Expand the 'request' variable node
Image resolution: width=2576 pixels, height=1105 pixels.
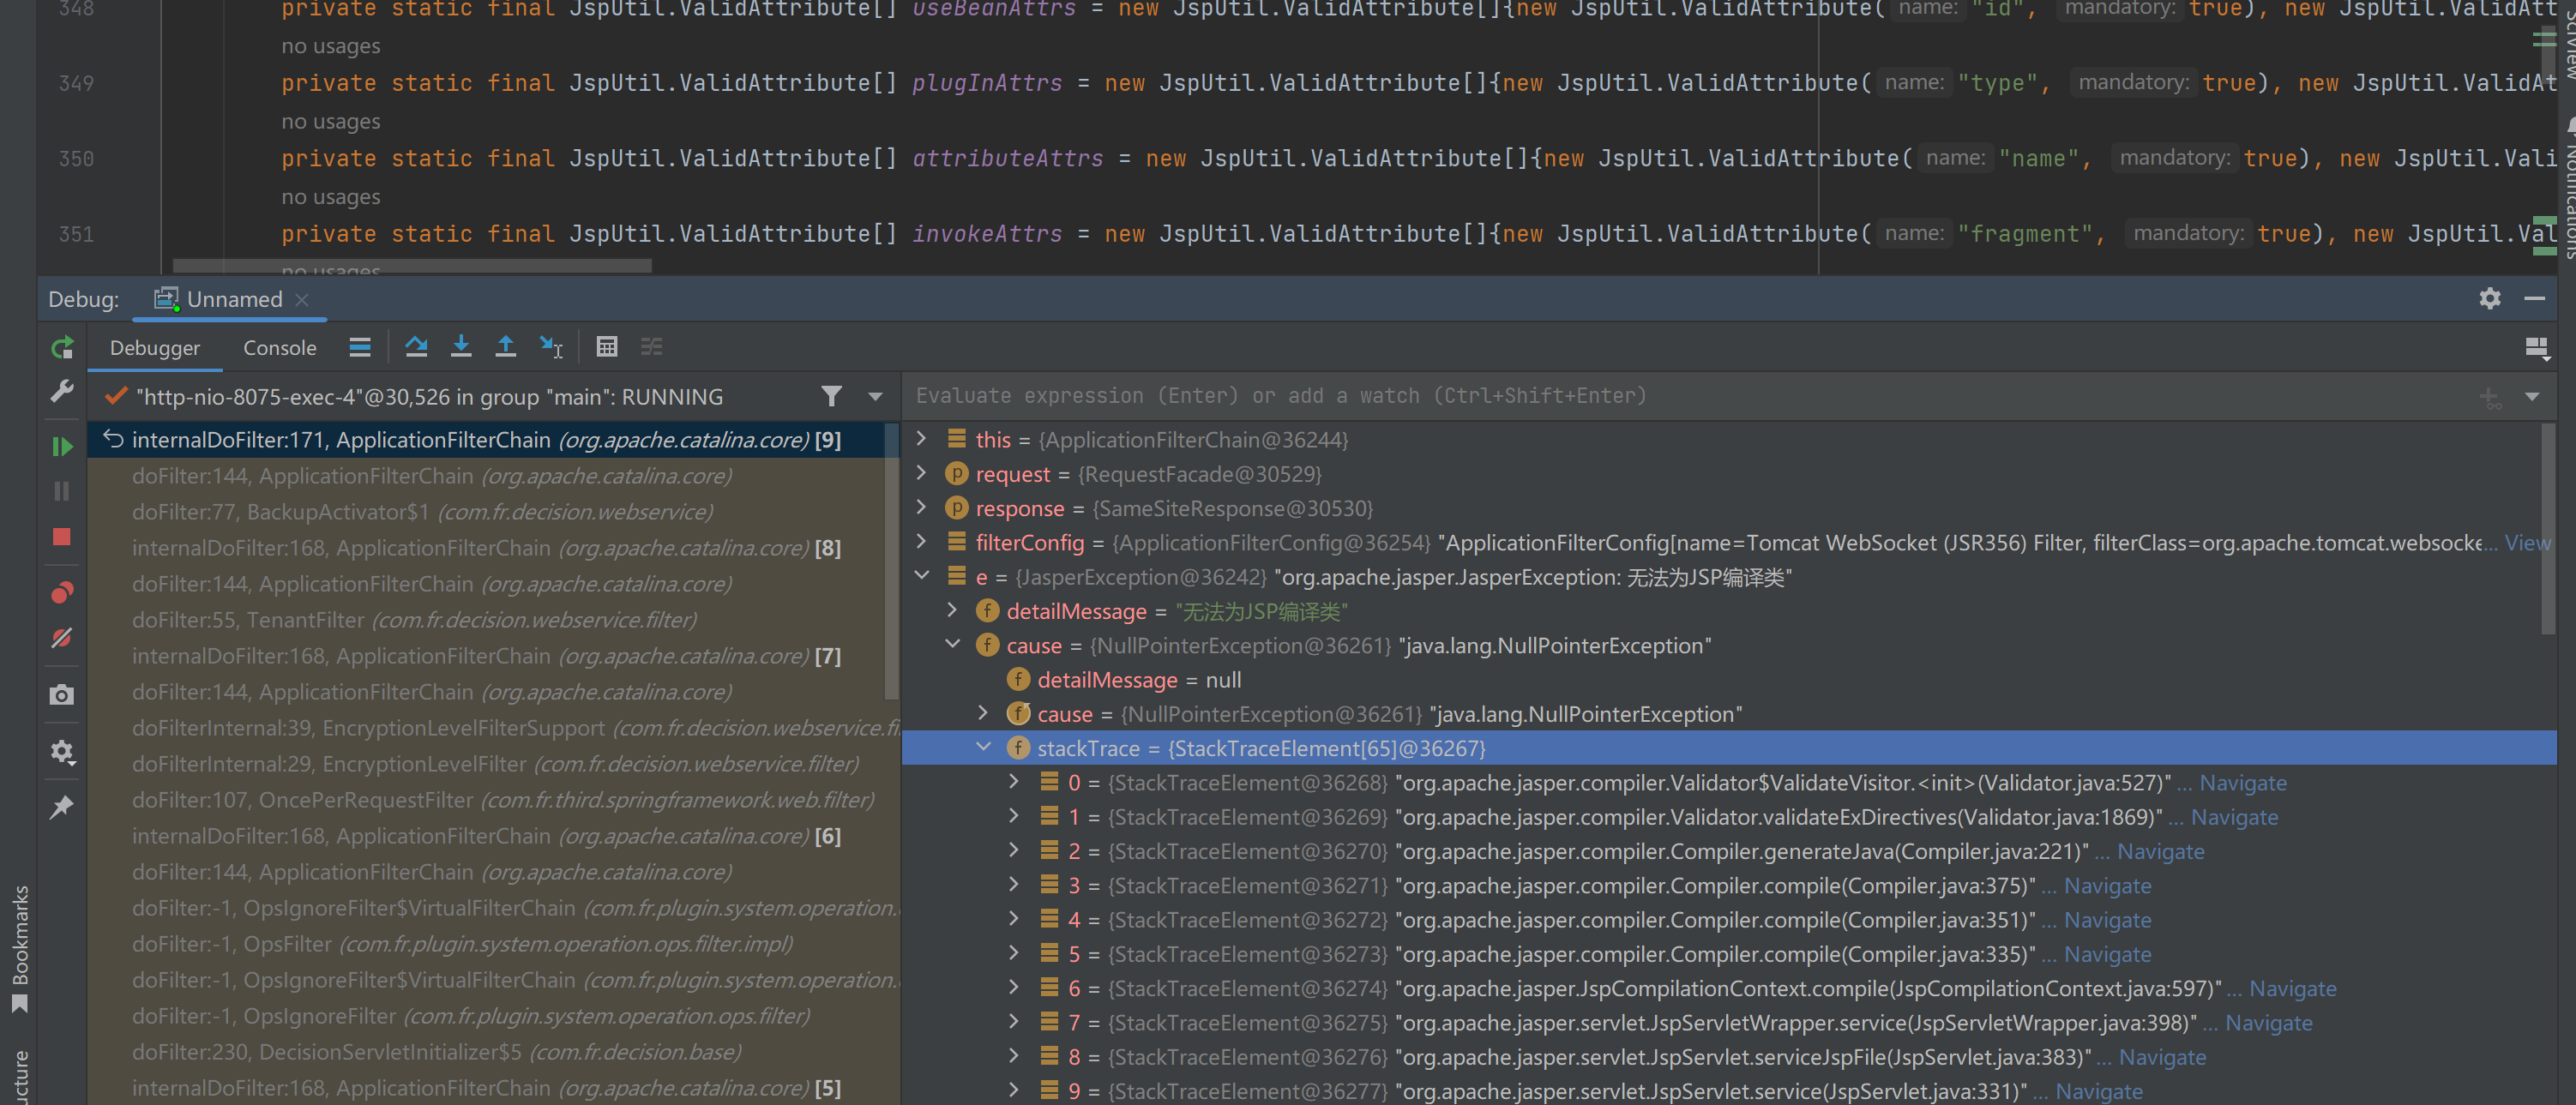click(922, 472)
